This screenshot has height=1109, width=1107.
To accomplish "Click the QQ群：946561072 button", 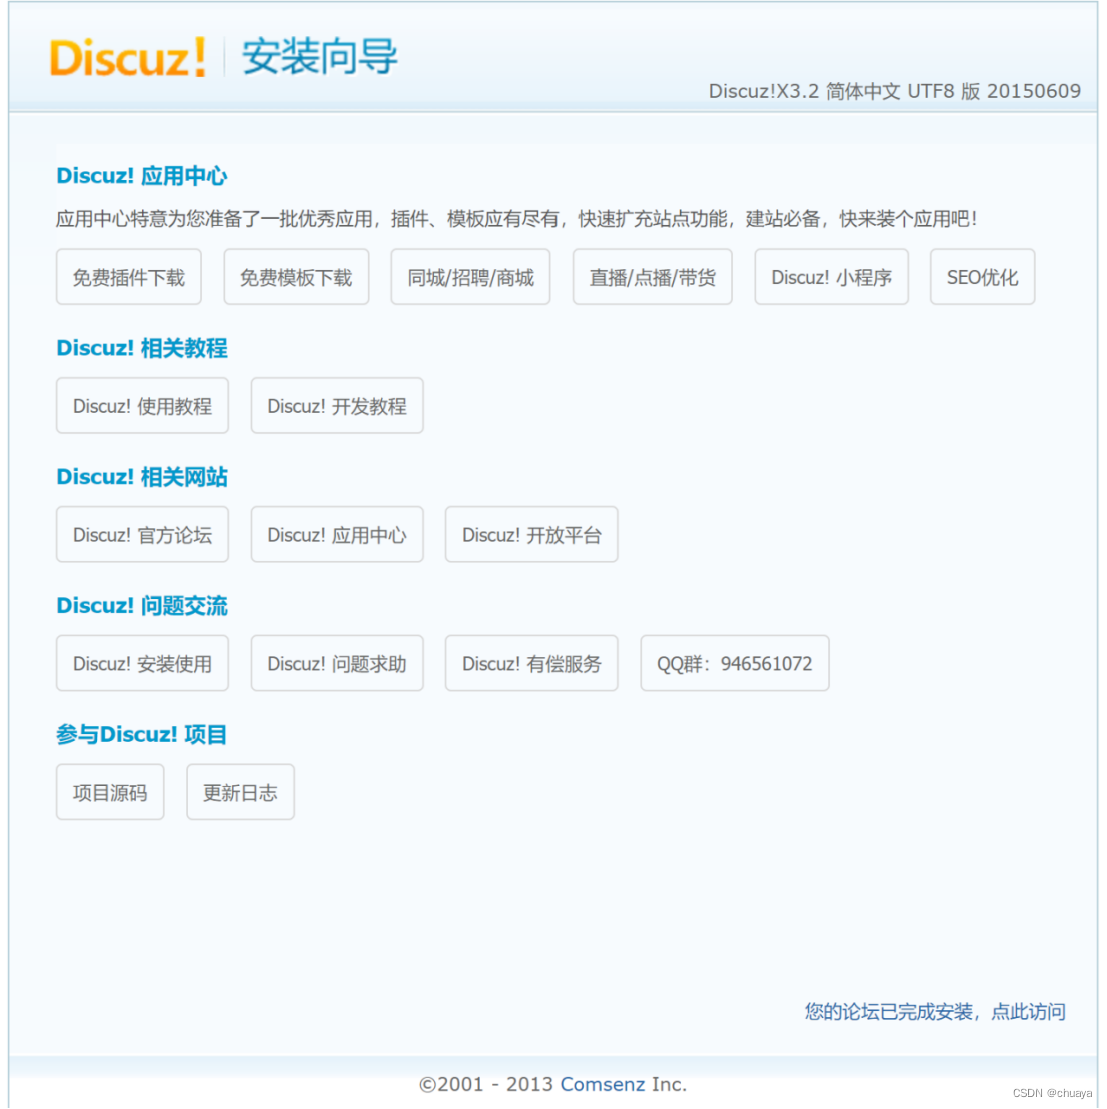I will pyautogui.click(x=735, y=663).
